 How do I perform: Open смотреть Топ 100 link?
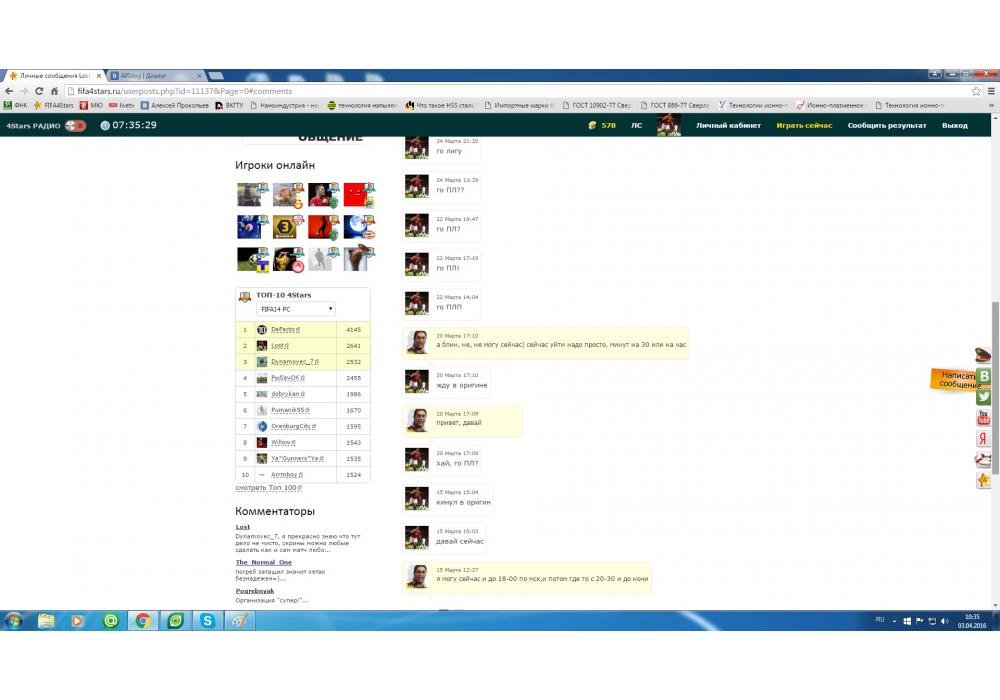coord(268,488)
